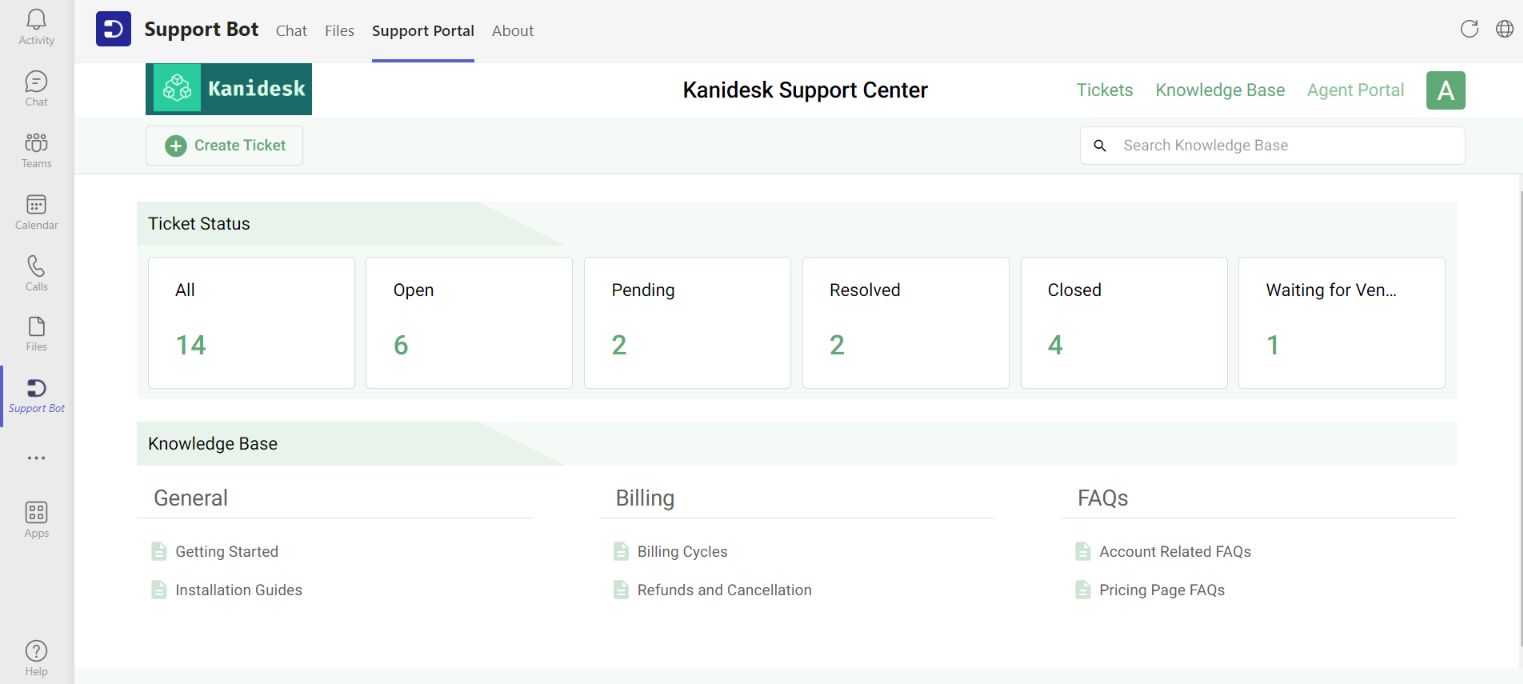Open the Apps section from the sidebar
The image size is (1523, 684).
point(36,517)
